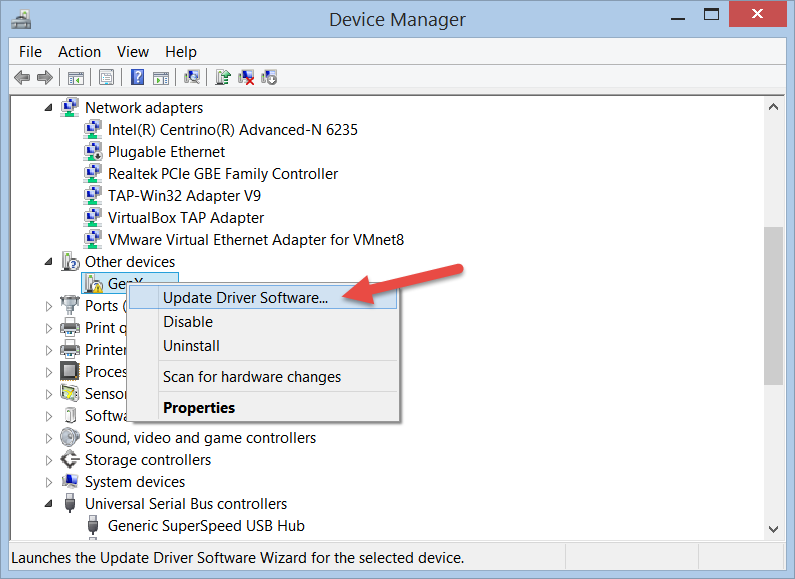This screenshot has height=579, width=795.
Task: Open the Action menu
Action: coord(79,52)
